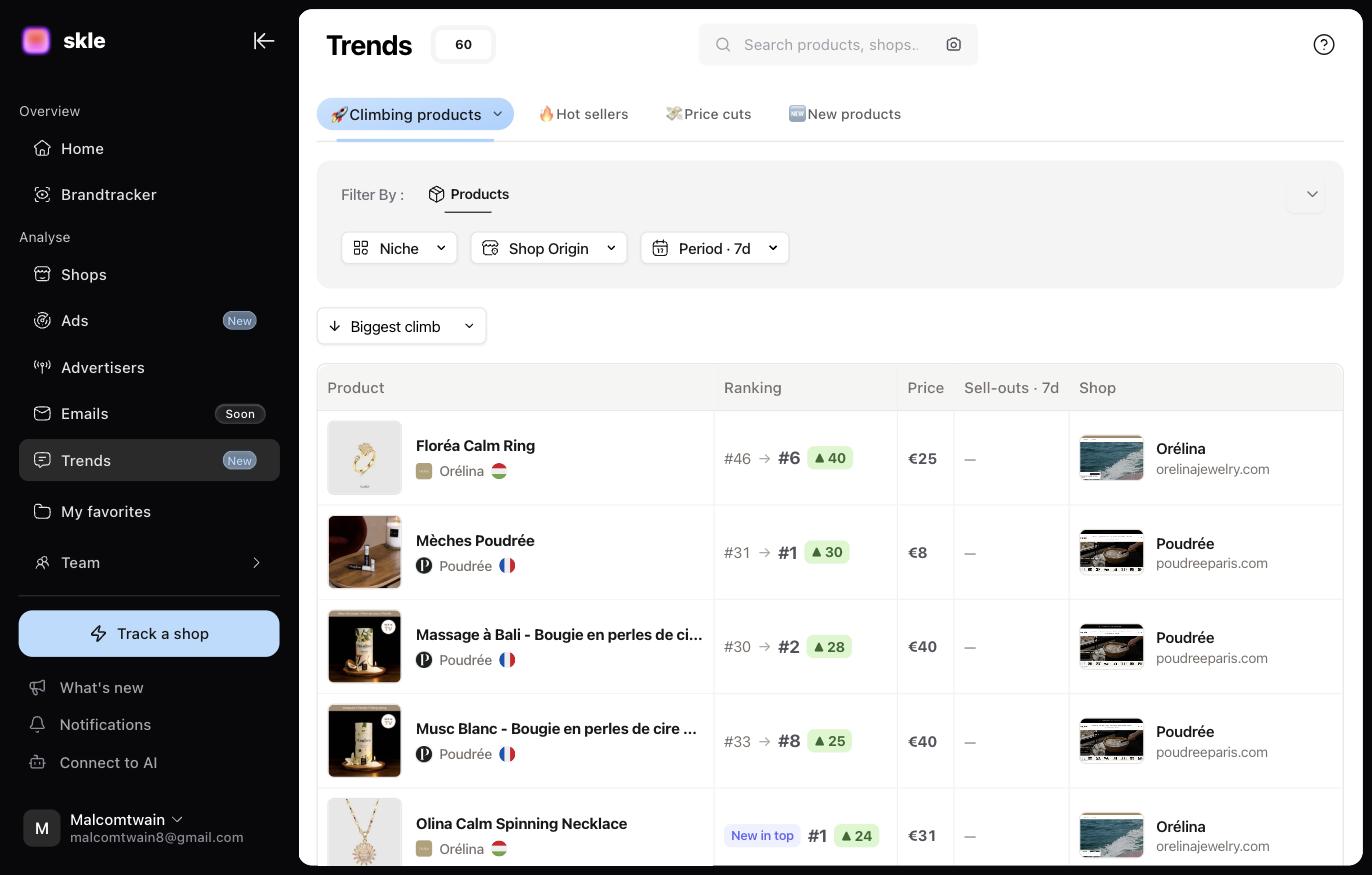Open the orelinajewelry.com shop link for Floréa Calm Ring
The image size is (1372, 875).
pos(1213,469)
